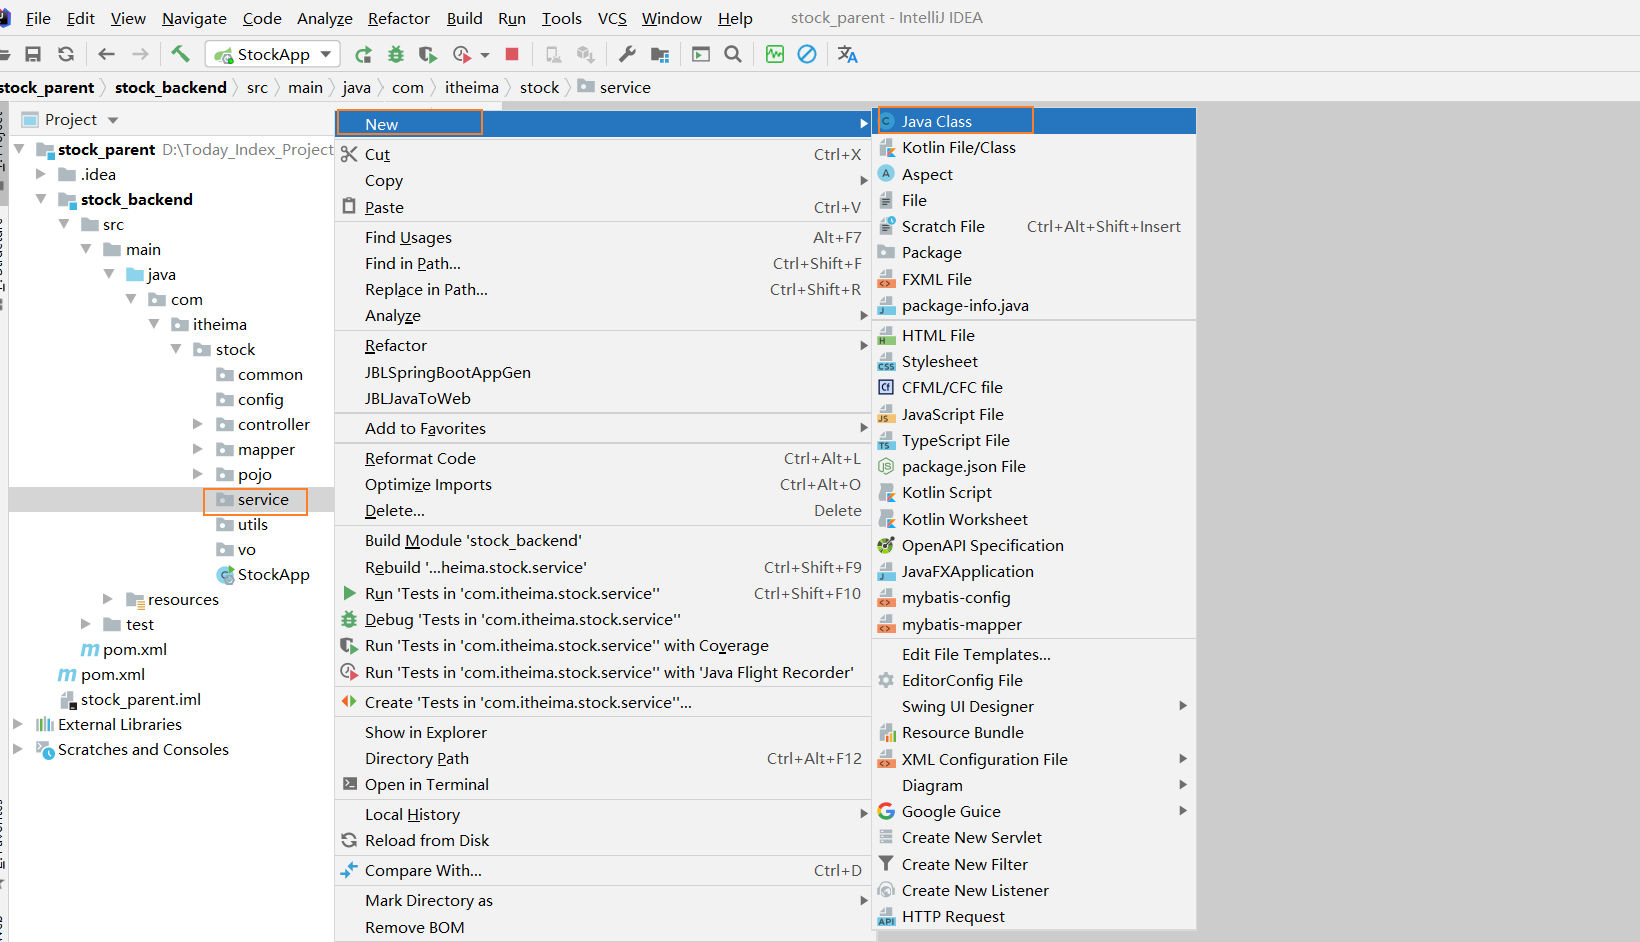Click itheima in the breadcrumb bar
1640x942 pixels.
click(x=472, y=88)
